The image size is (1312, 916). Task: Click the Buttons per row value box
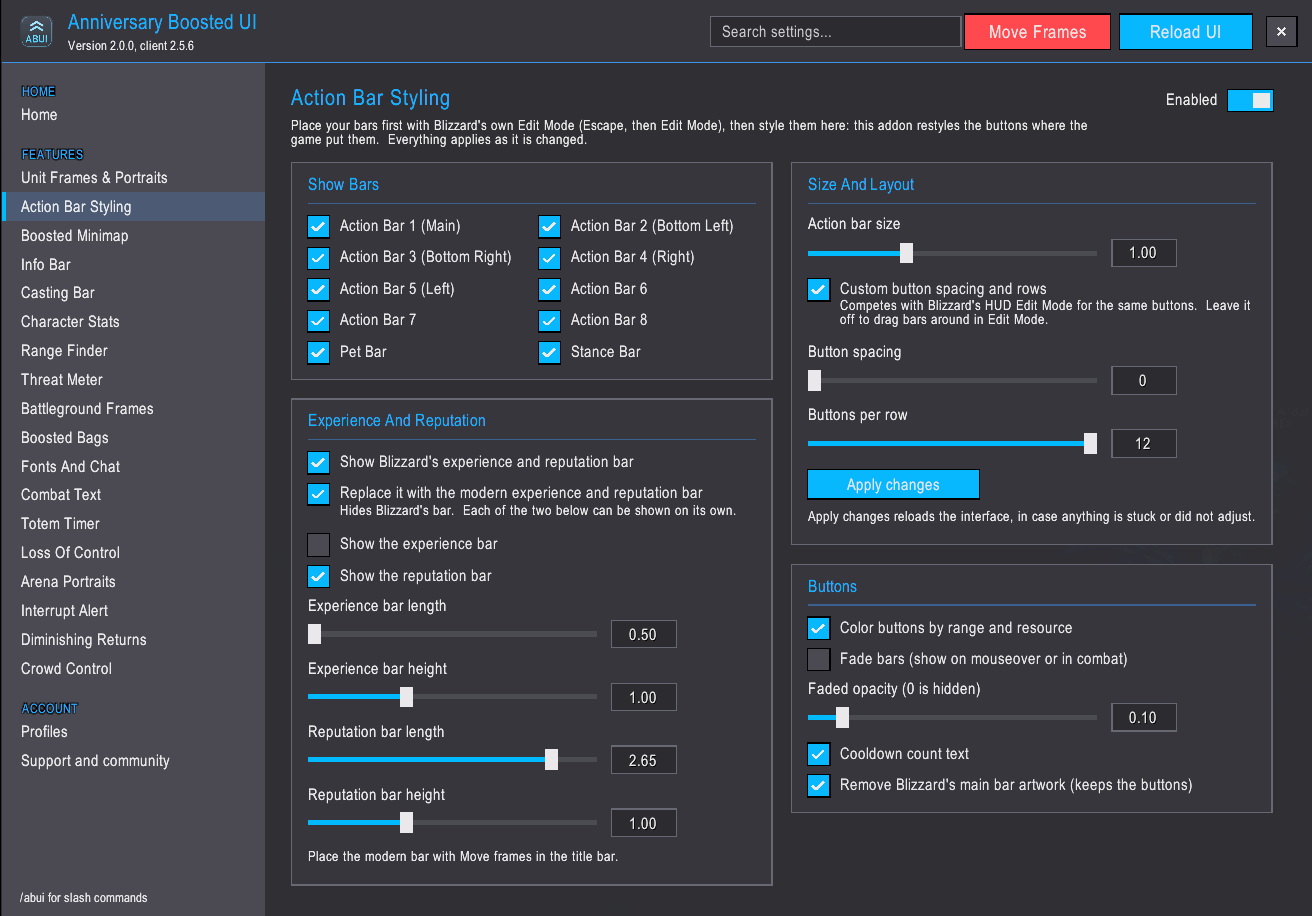click(1143, 443)
